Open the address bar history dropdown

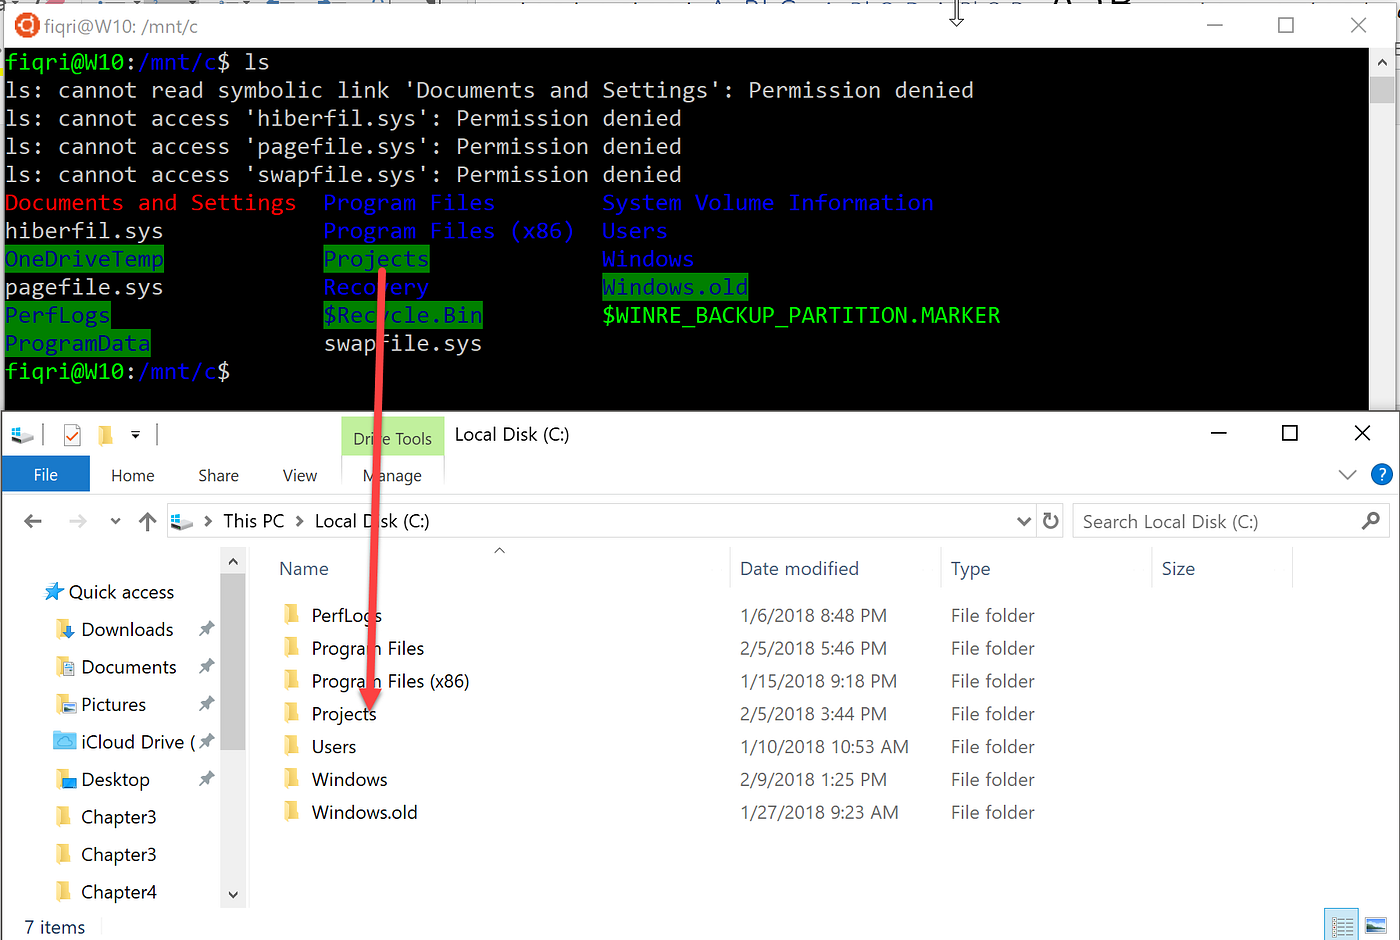pyautogui.click(x=1023, y=521)
